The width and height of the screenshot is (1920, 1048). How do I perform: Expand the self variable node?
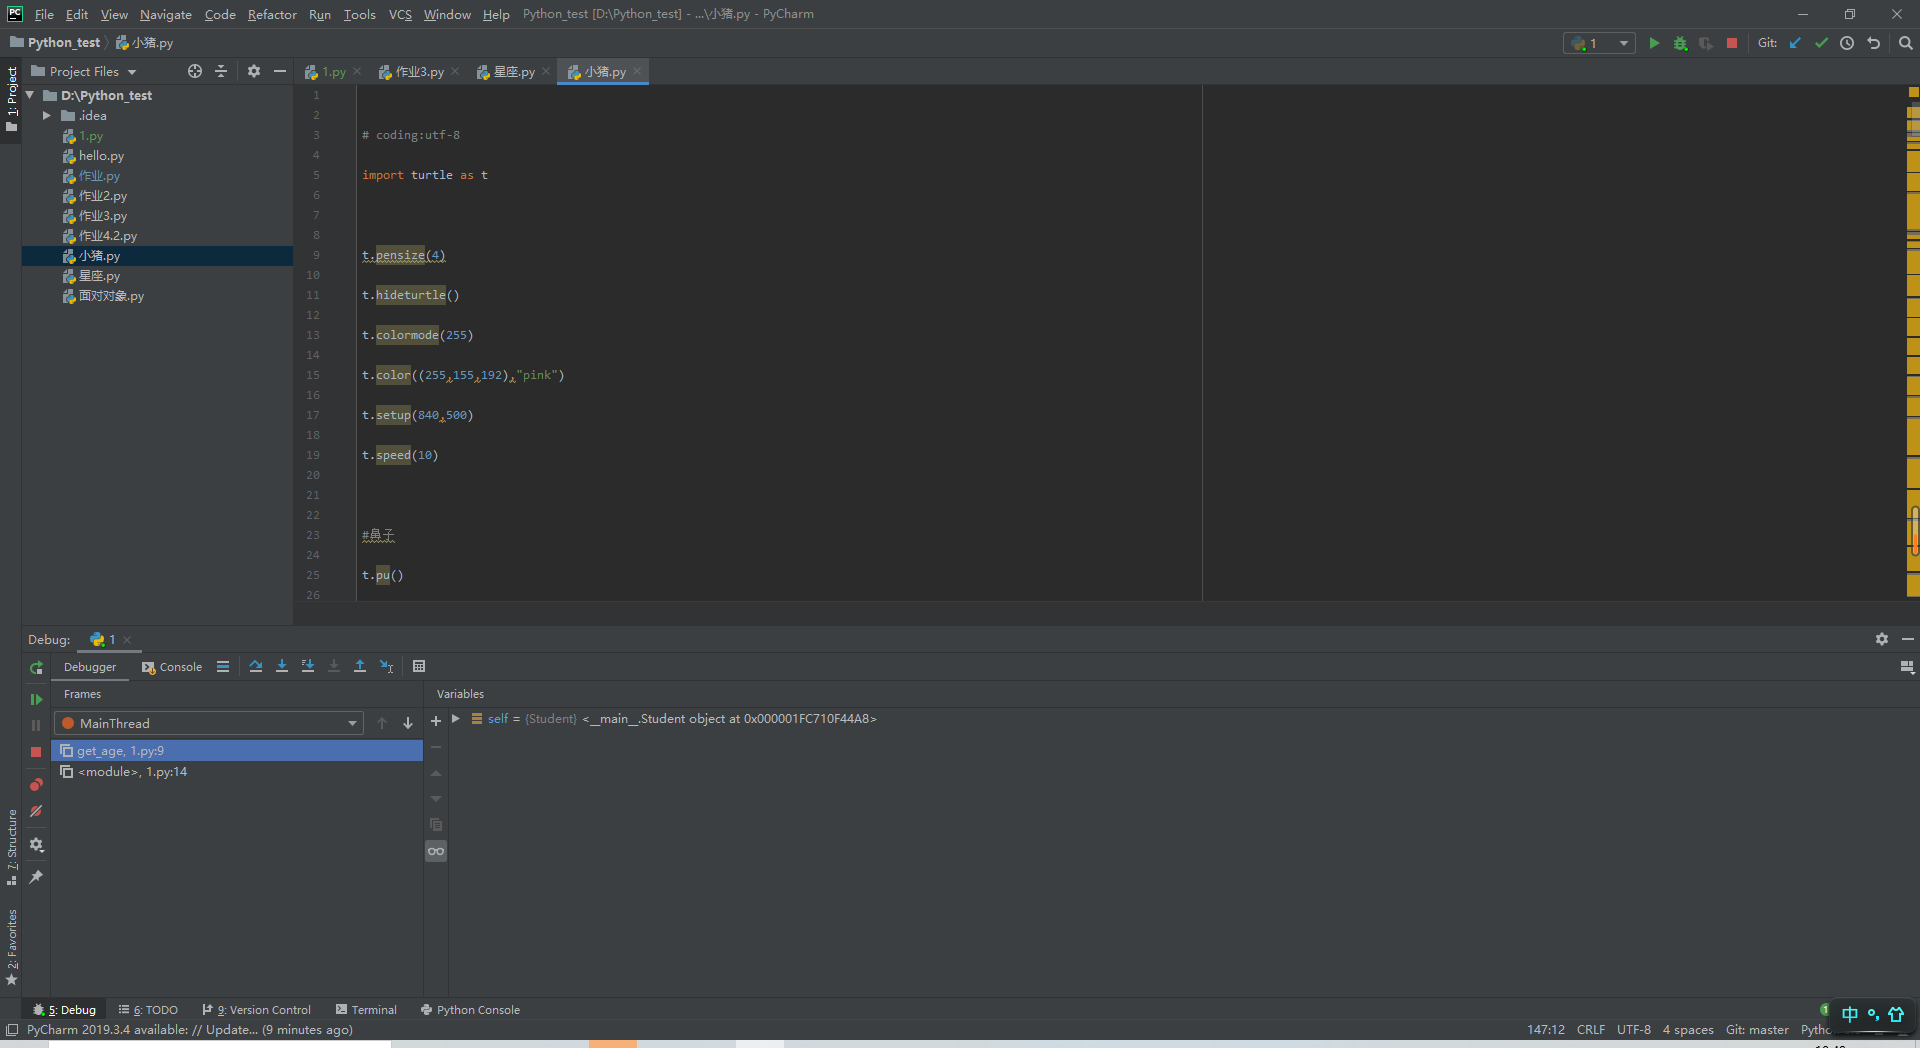click(456, 719)
